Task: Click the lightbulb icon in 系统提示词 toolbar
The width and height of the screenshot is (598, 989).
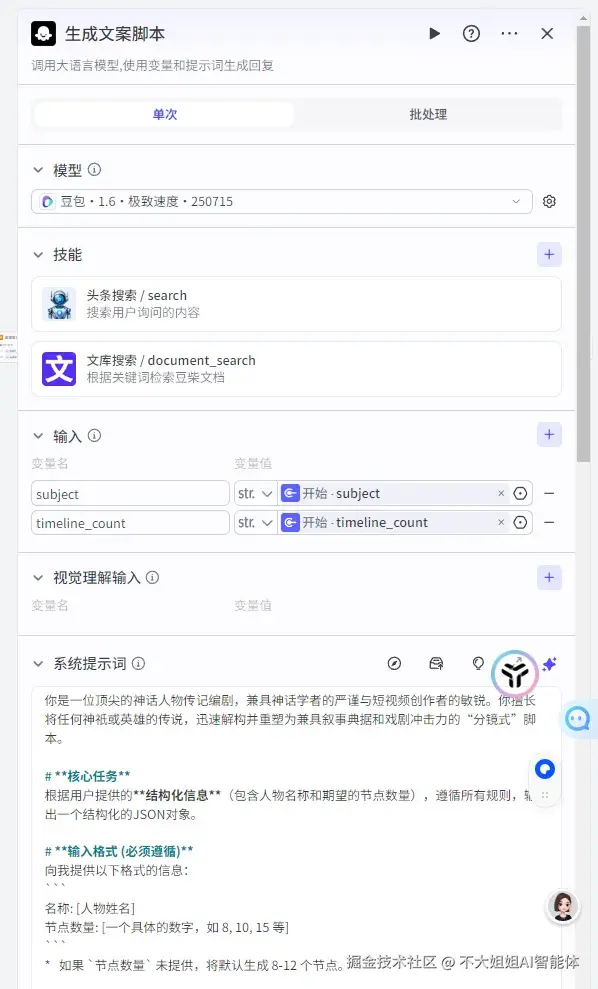Action: click(x=478, y=663)
